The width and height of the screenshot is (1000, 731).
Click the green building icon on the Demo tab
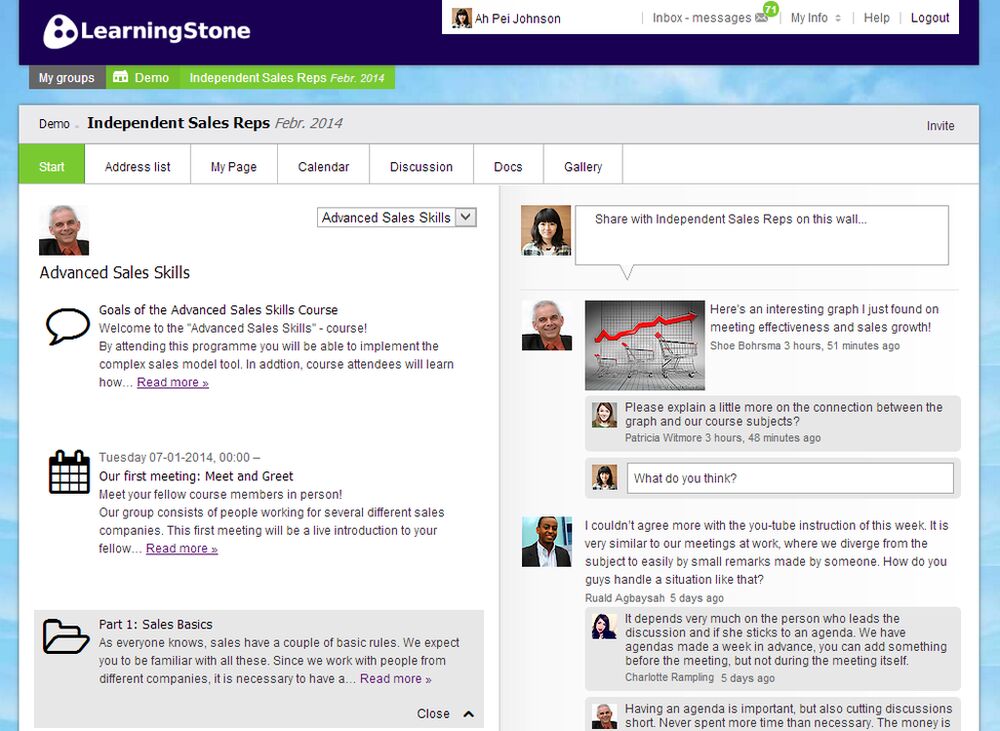121,77
